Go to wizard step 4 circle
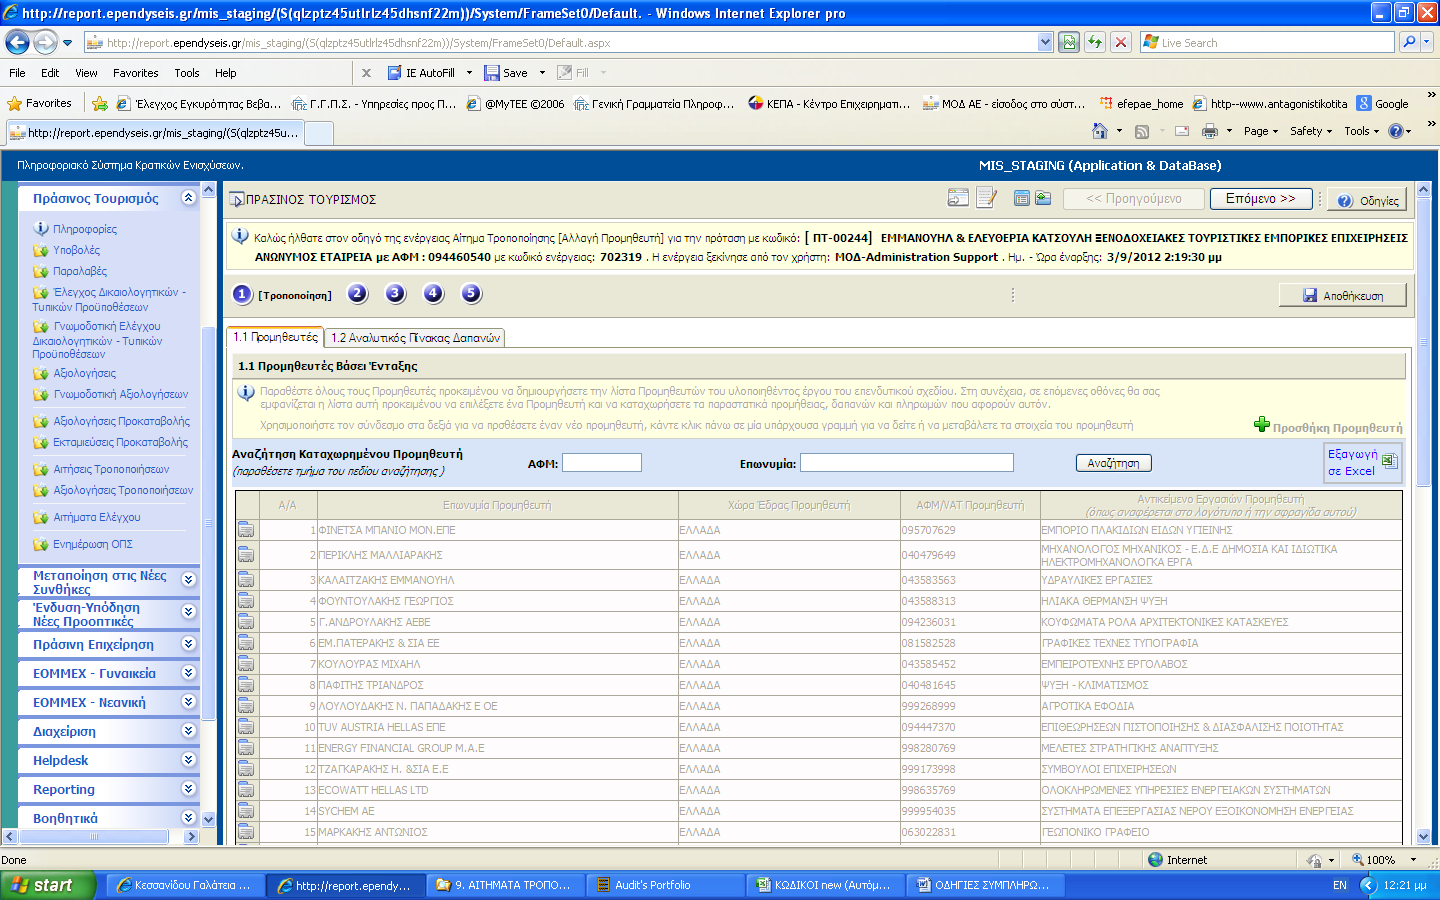This screenshot has height=900, width=1440. coord(433,293)
